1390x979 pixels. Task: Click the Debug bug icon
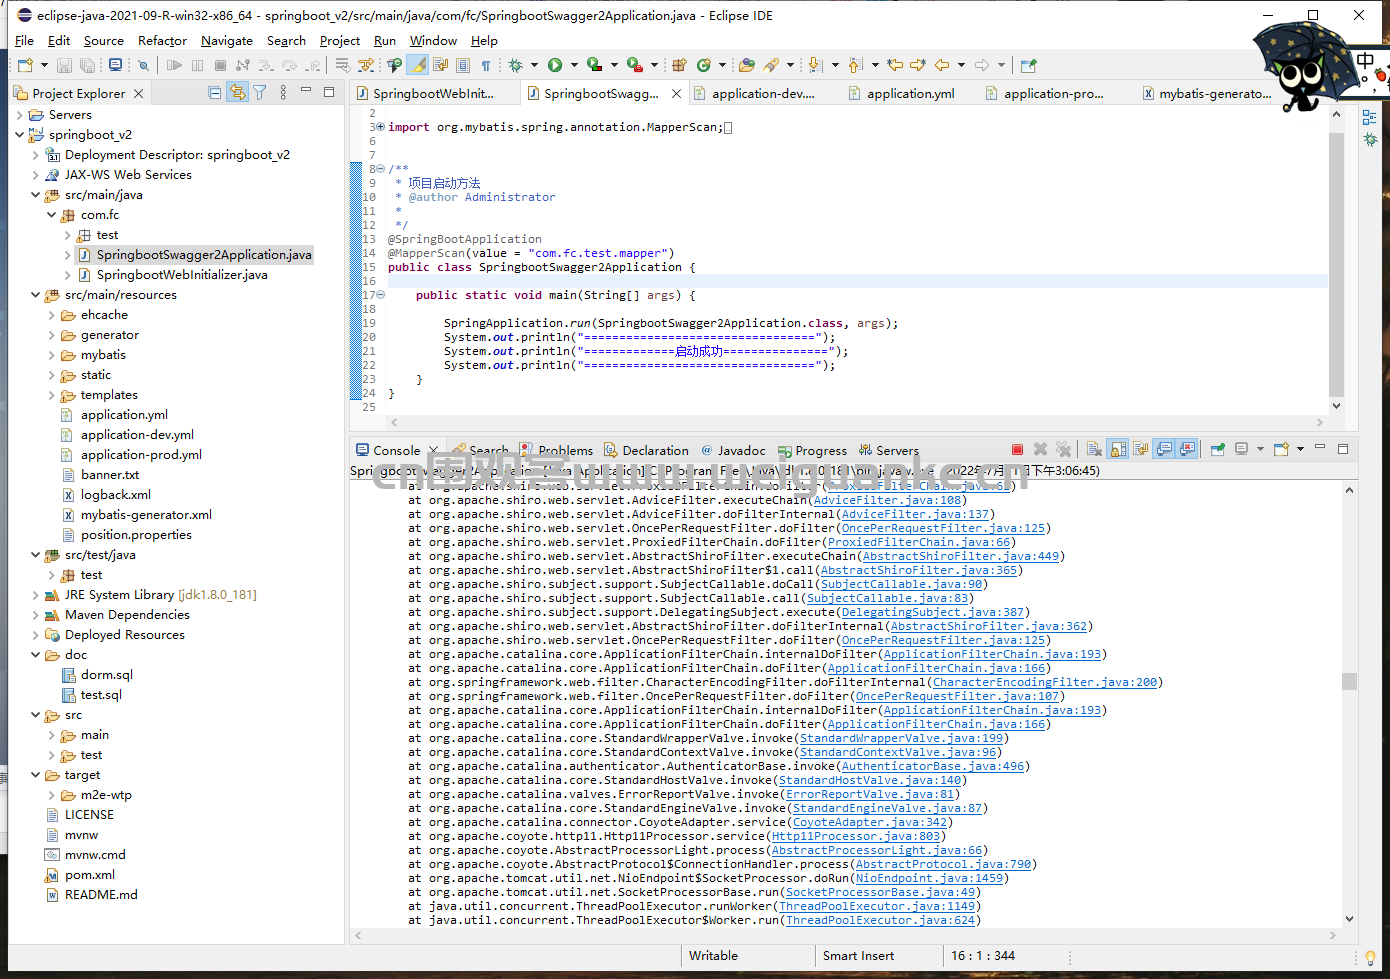[x=516, y=65]
